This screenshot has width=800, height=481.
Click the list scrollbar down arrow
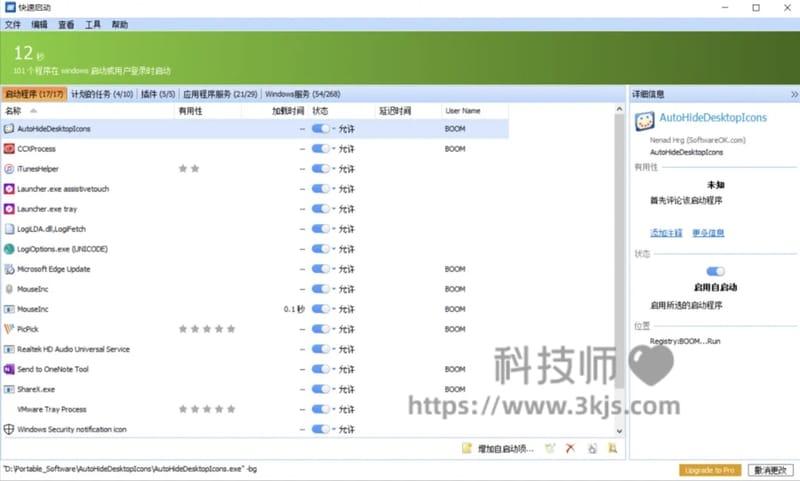(619, 431)
